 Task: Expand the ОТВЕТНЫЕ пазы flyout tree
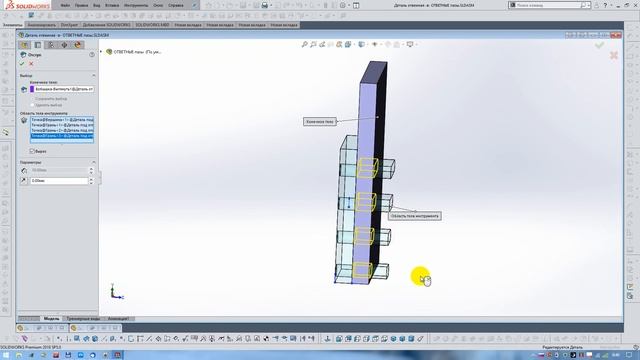102,52
